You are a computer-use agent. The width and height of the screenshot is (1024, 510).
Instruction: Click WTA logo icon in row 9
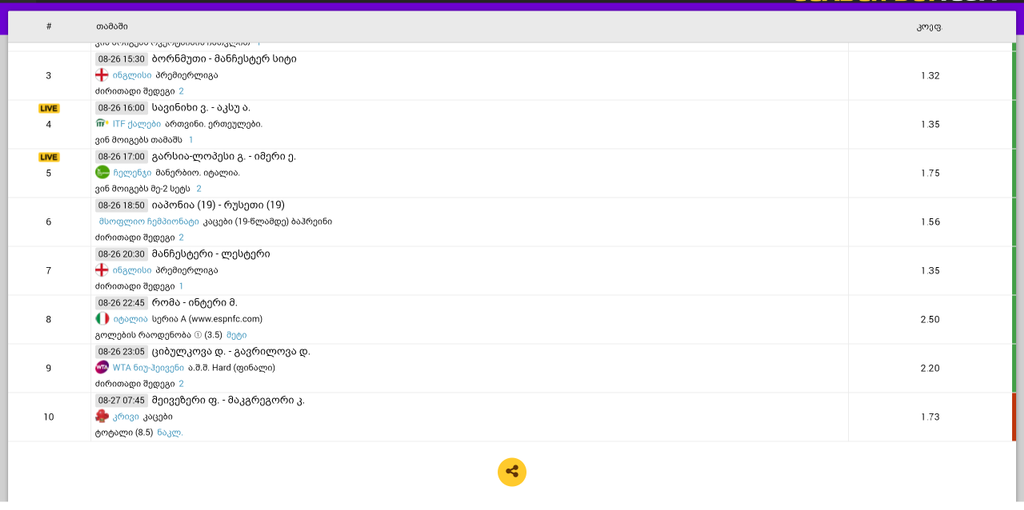(x=102, y=367)
